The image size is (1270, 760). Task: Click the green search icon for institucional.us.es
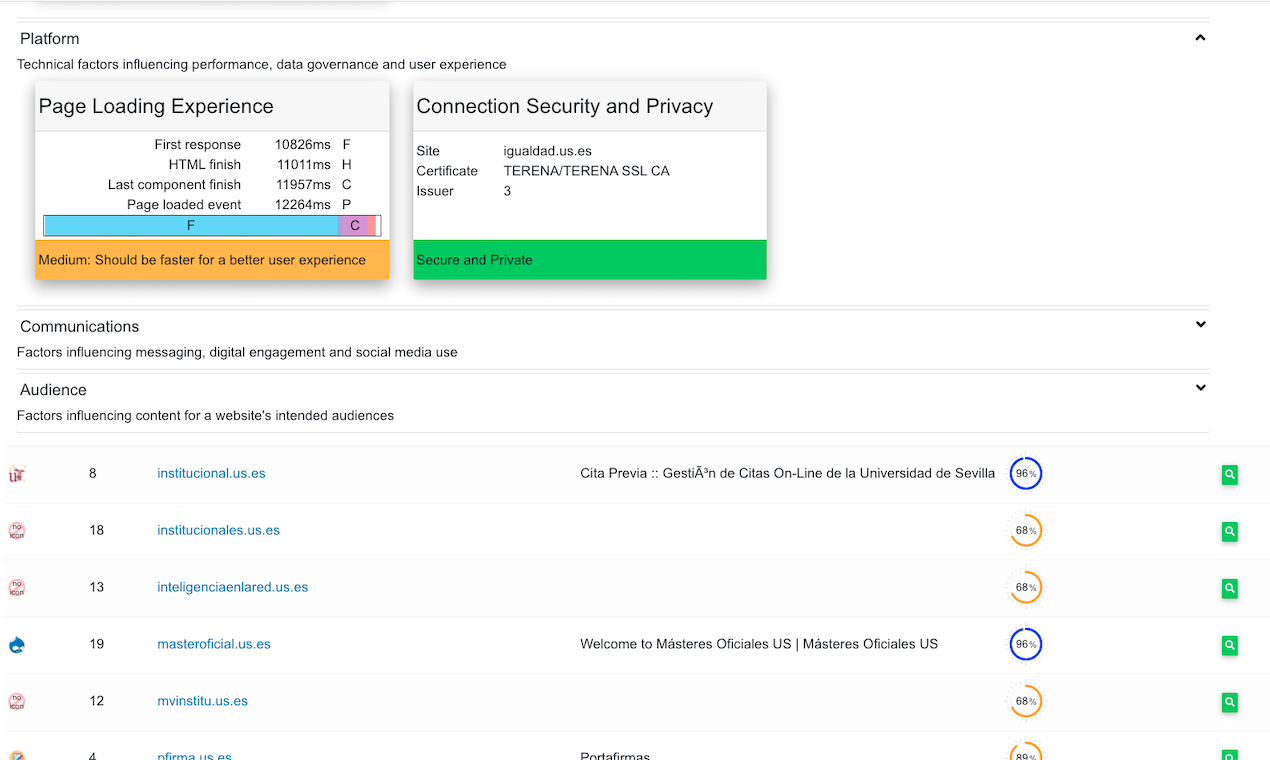click(1230, 475)
